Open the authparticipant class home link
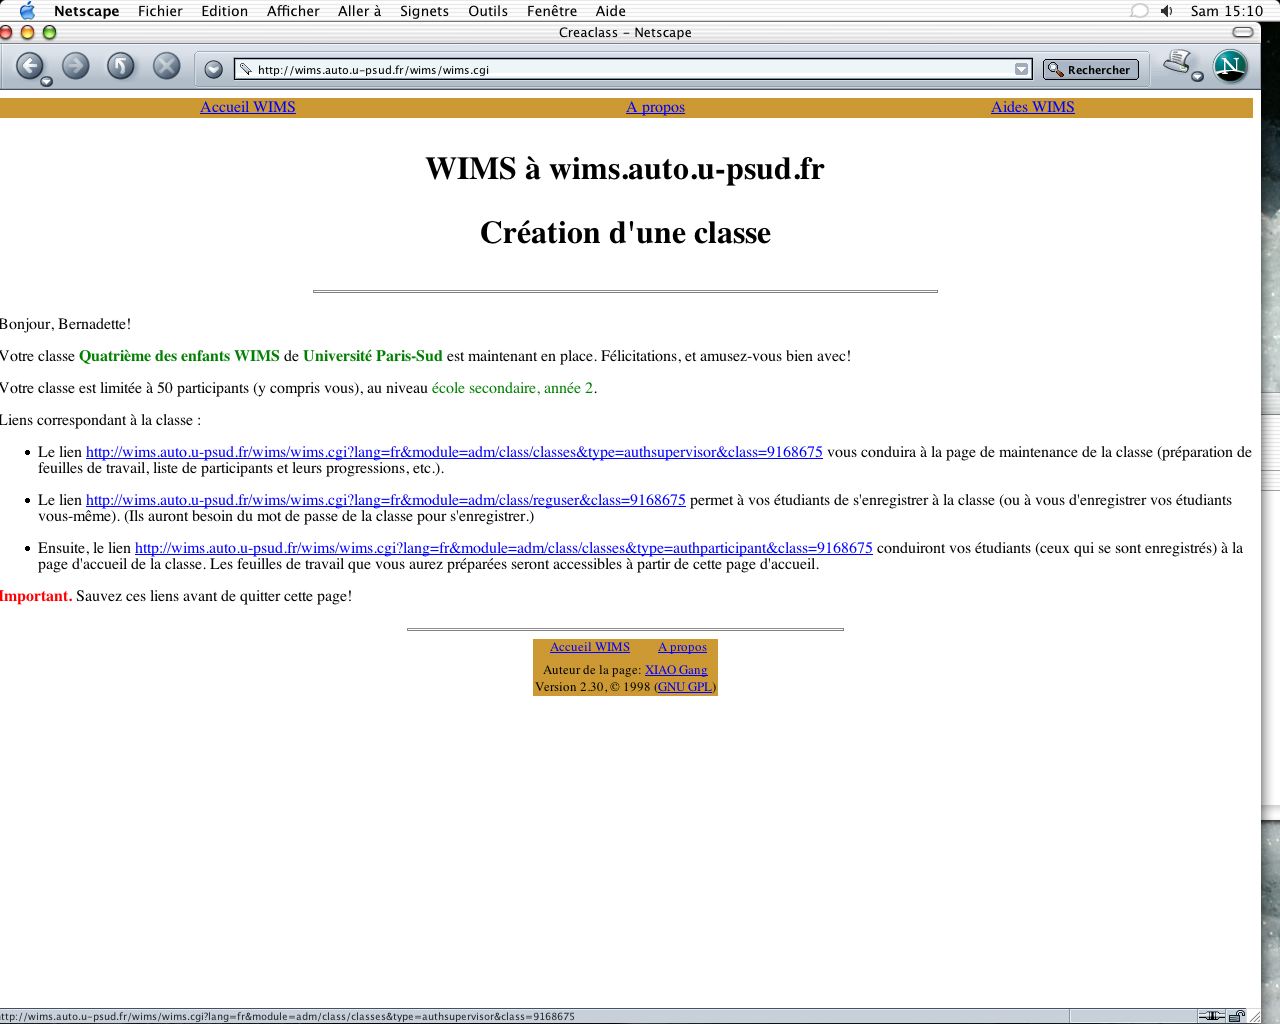Viewport: 1280px width, 1024px height. [504, 548]
